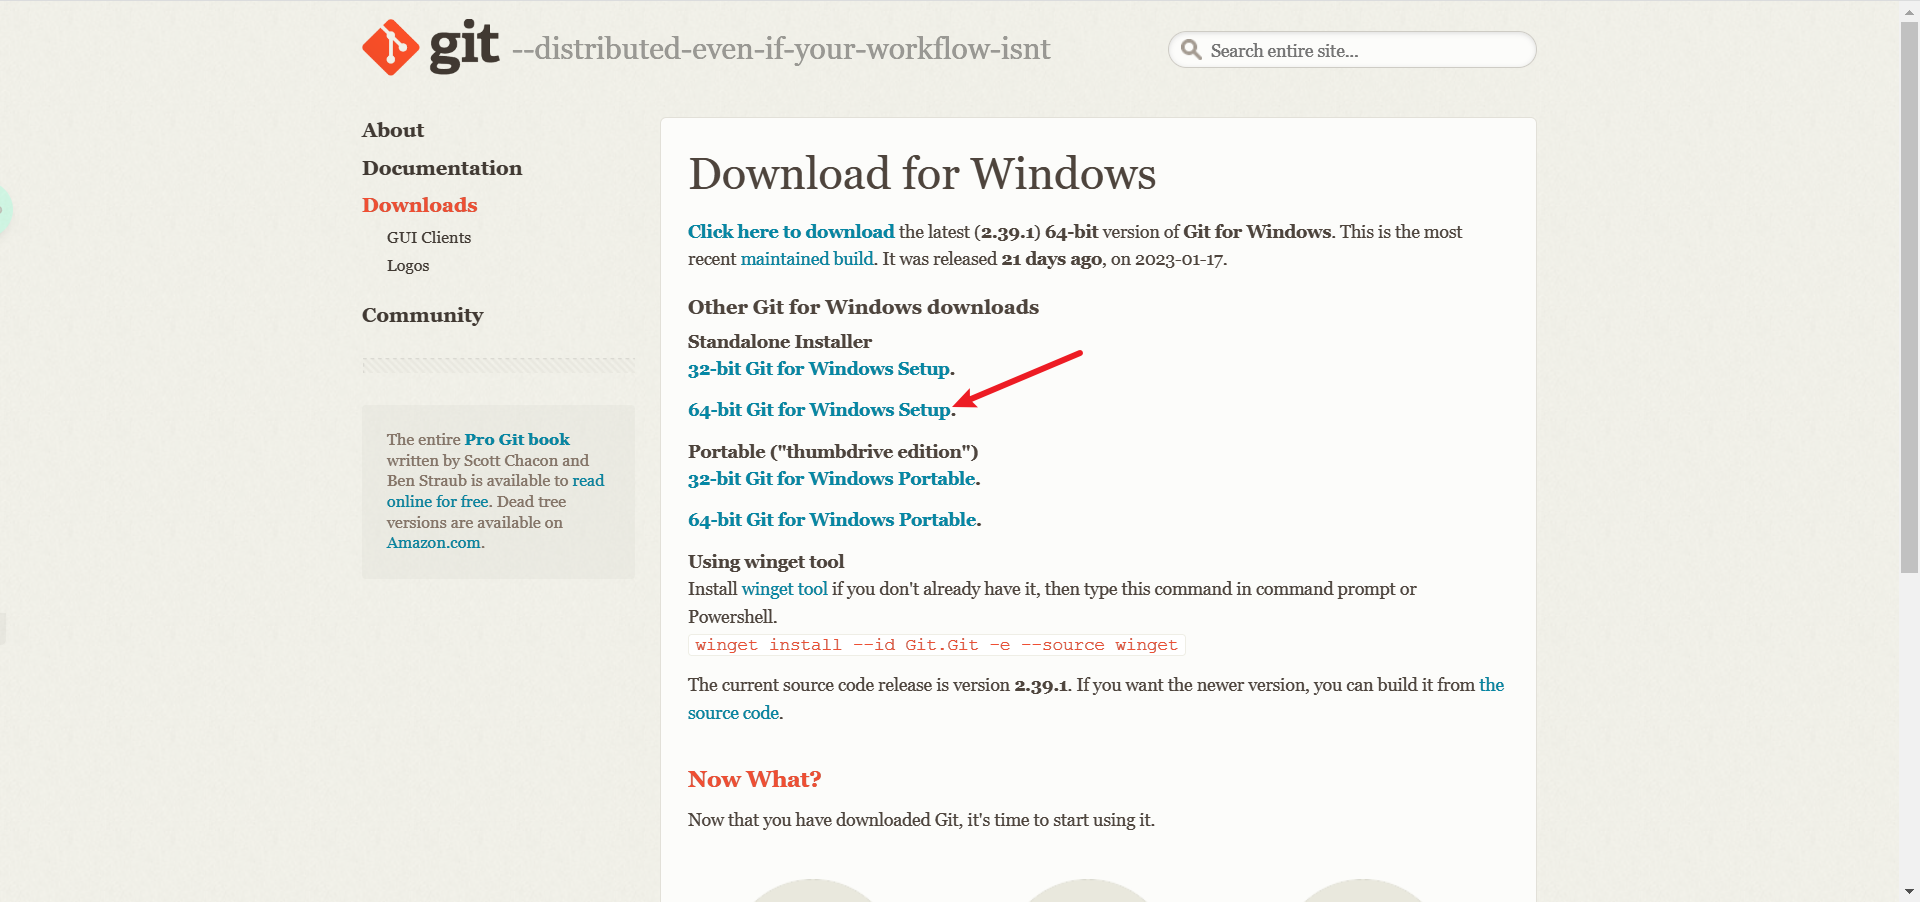Image resolution: width=1920 pixels, height=902 pixels.
Task: Download 64-bit Git for Windows Portable
Action: pos(832,520)
